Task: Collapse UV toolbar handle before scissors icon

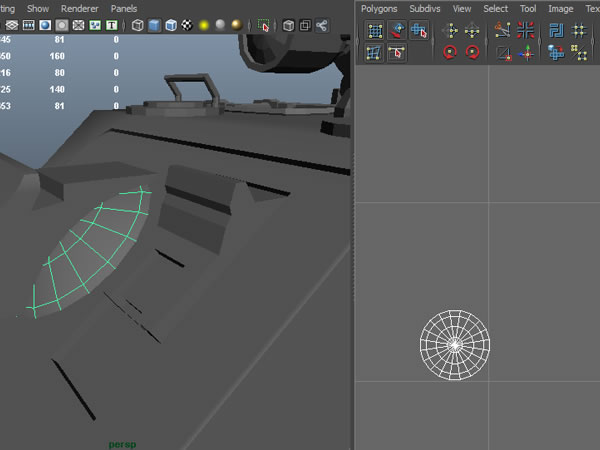Action: pos(486,42)
